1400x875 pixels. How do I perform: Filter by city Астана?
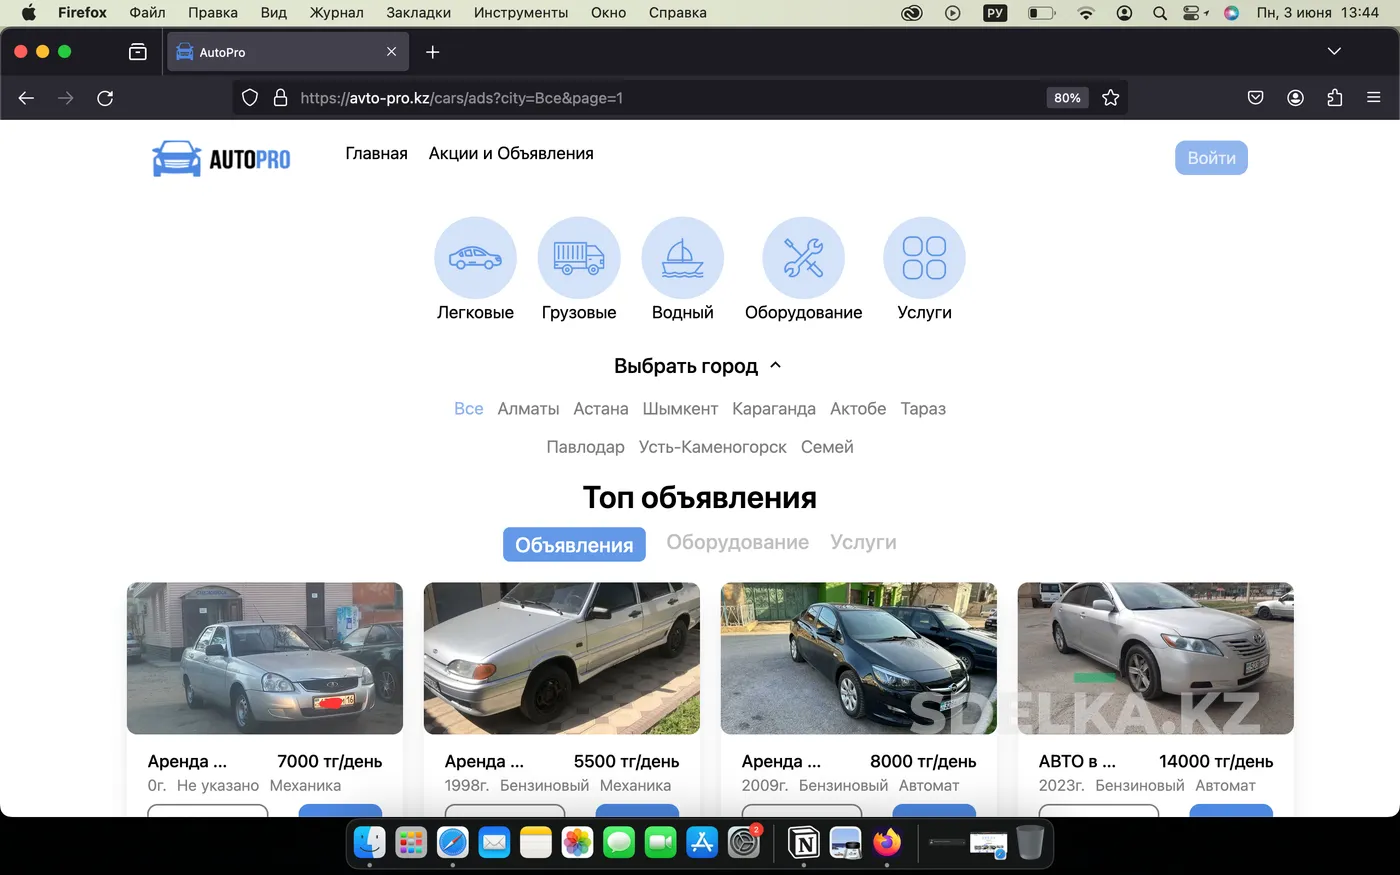pyautogui.click(x=601, y=409)
